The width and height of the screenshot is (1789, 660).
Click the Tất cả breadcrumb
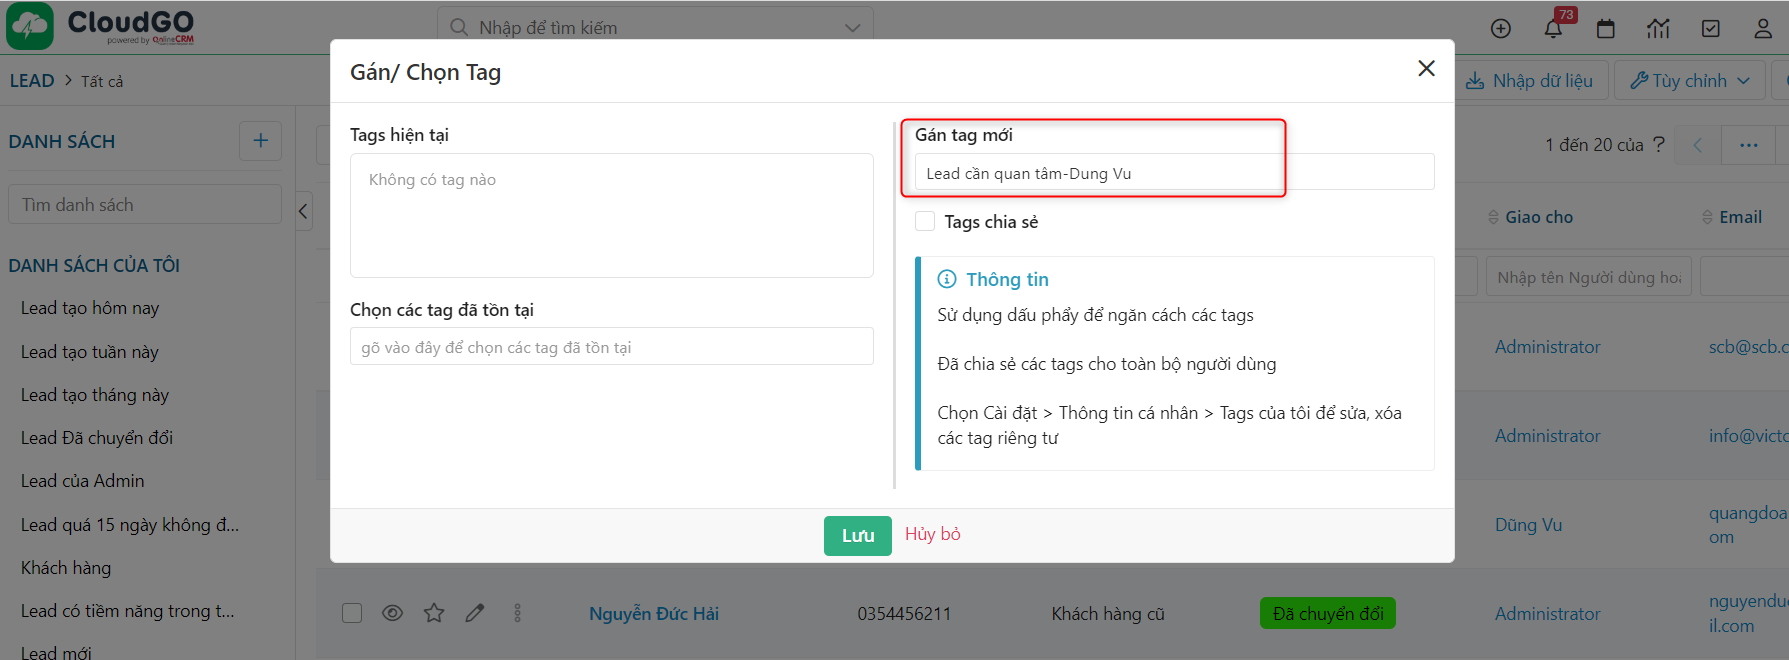[x=102, y=81]
